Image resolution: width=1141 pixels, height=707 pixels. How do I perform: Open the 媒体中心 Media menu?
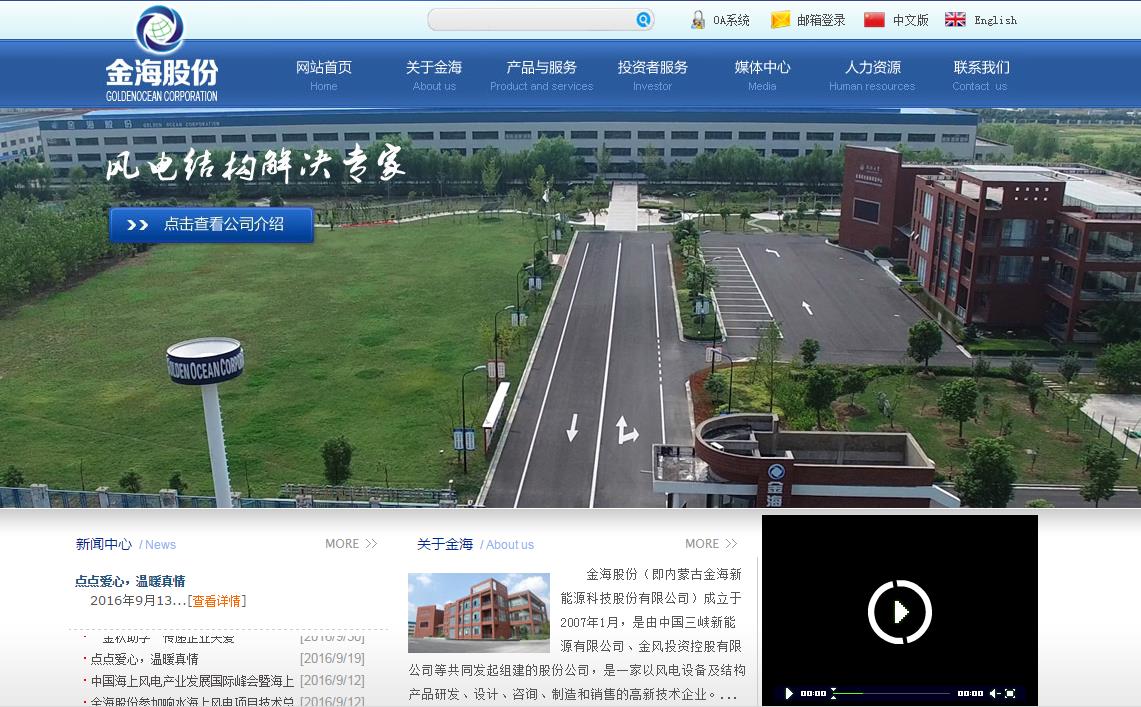click(x=762, y=75)
